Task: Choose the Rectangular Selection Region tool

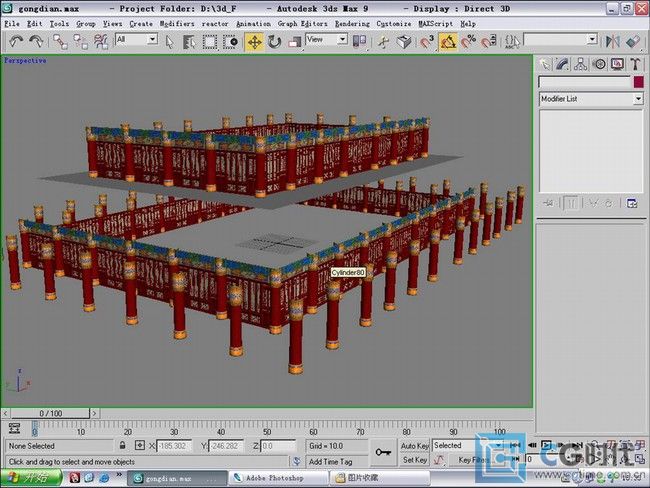Action: click(210, 42)
